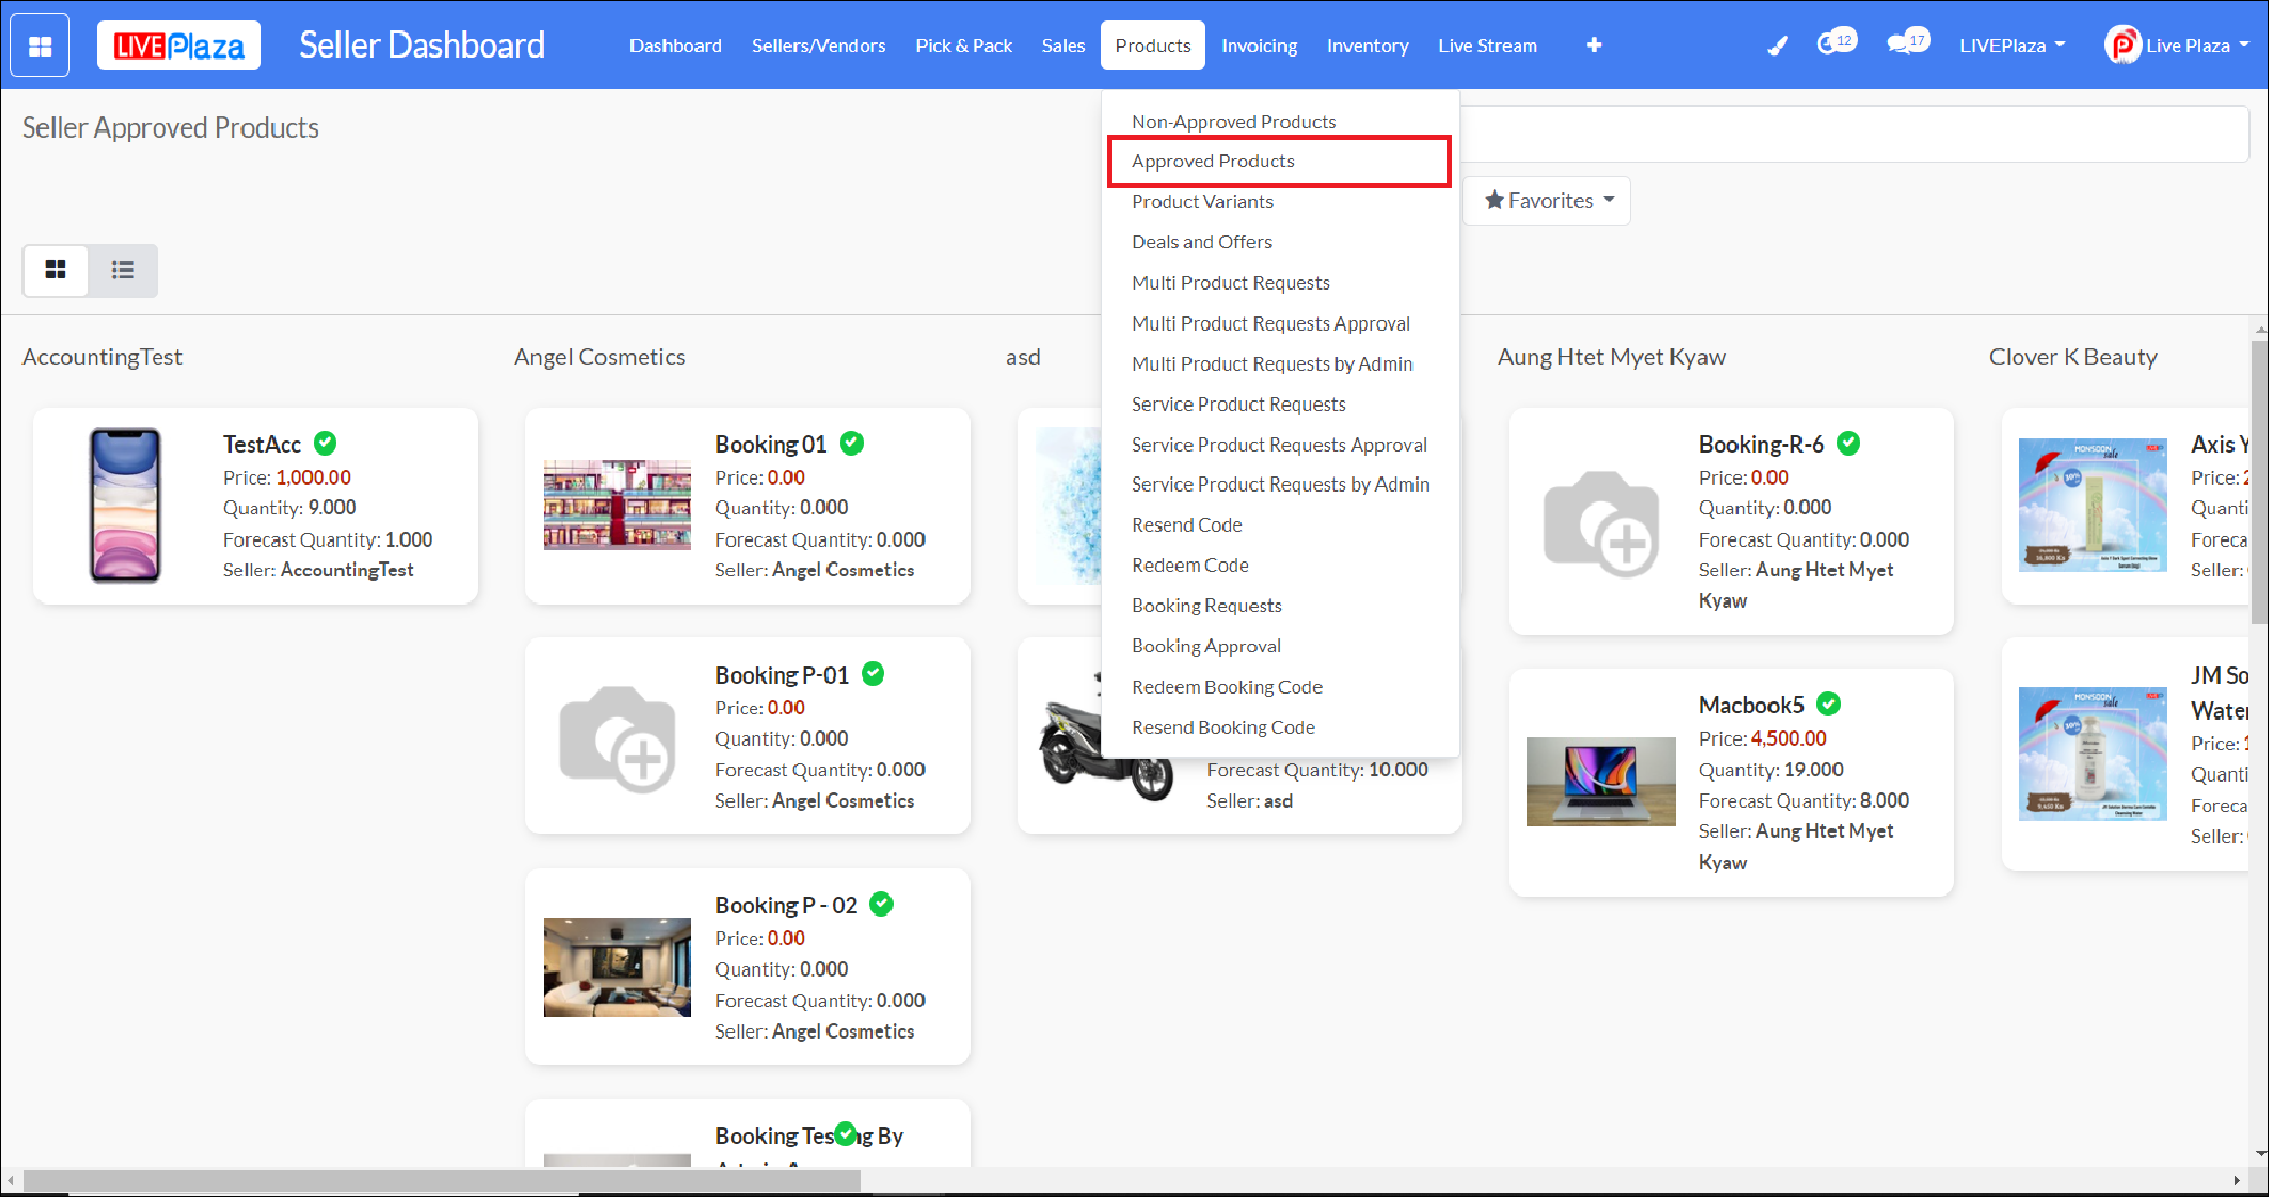Image resolution: width=2269 pixels, height=1197 pixels.
Task: Open the Inventory menu
Action: tap(1367, 46)
